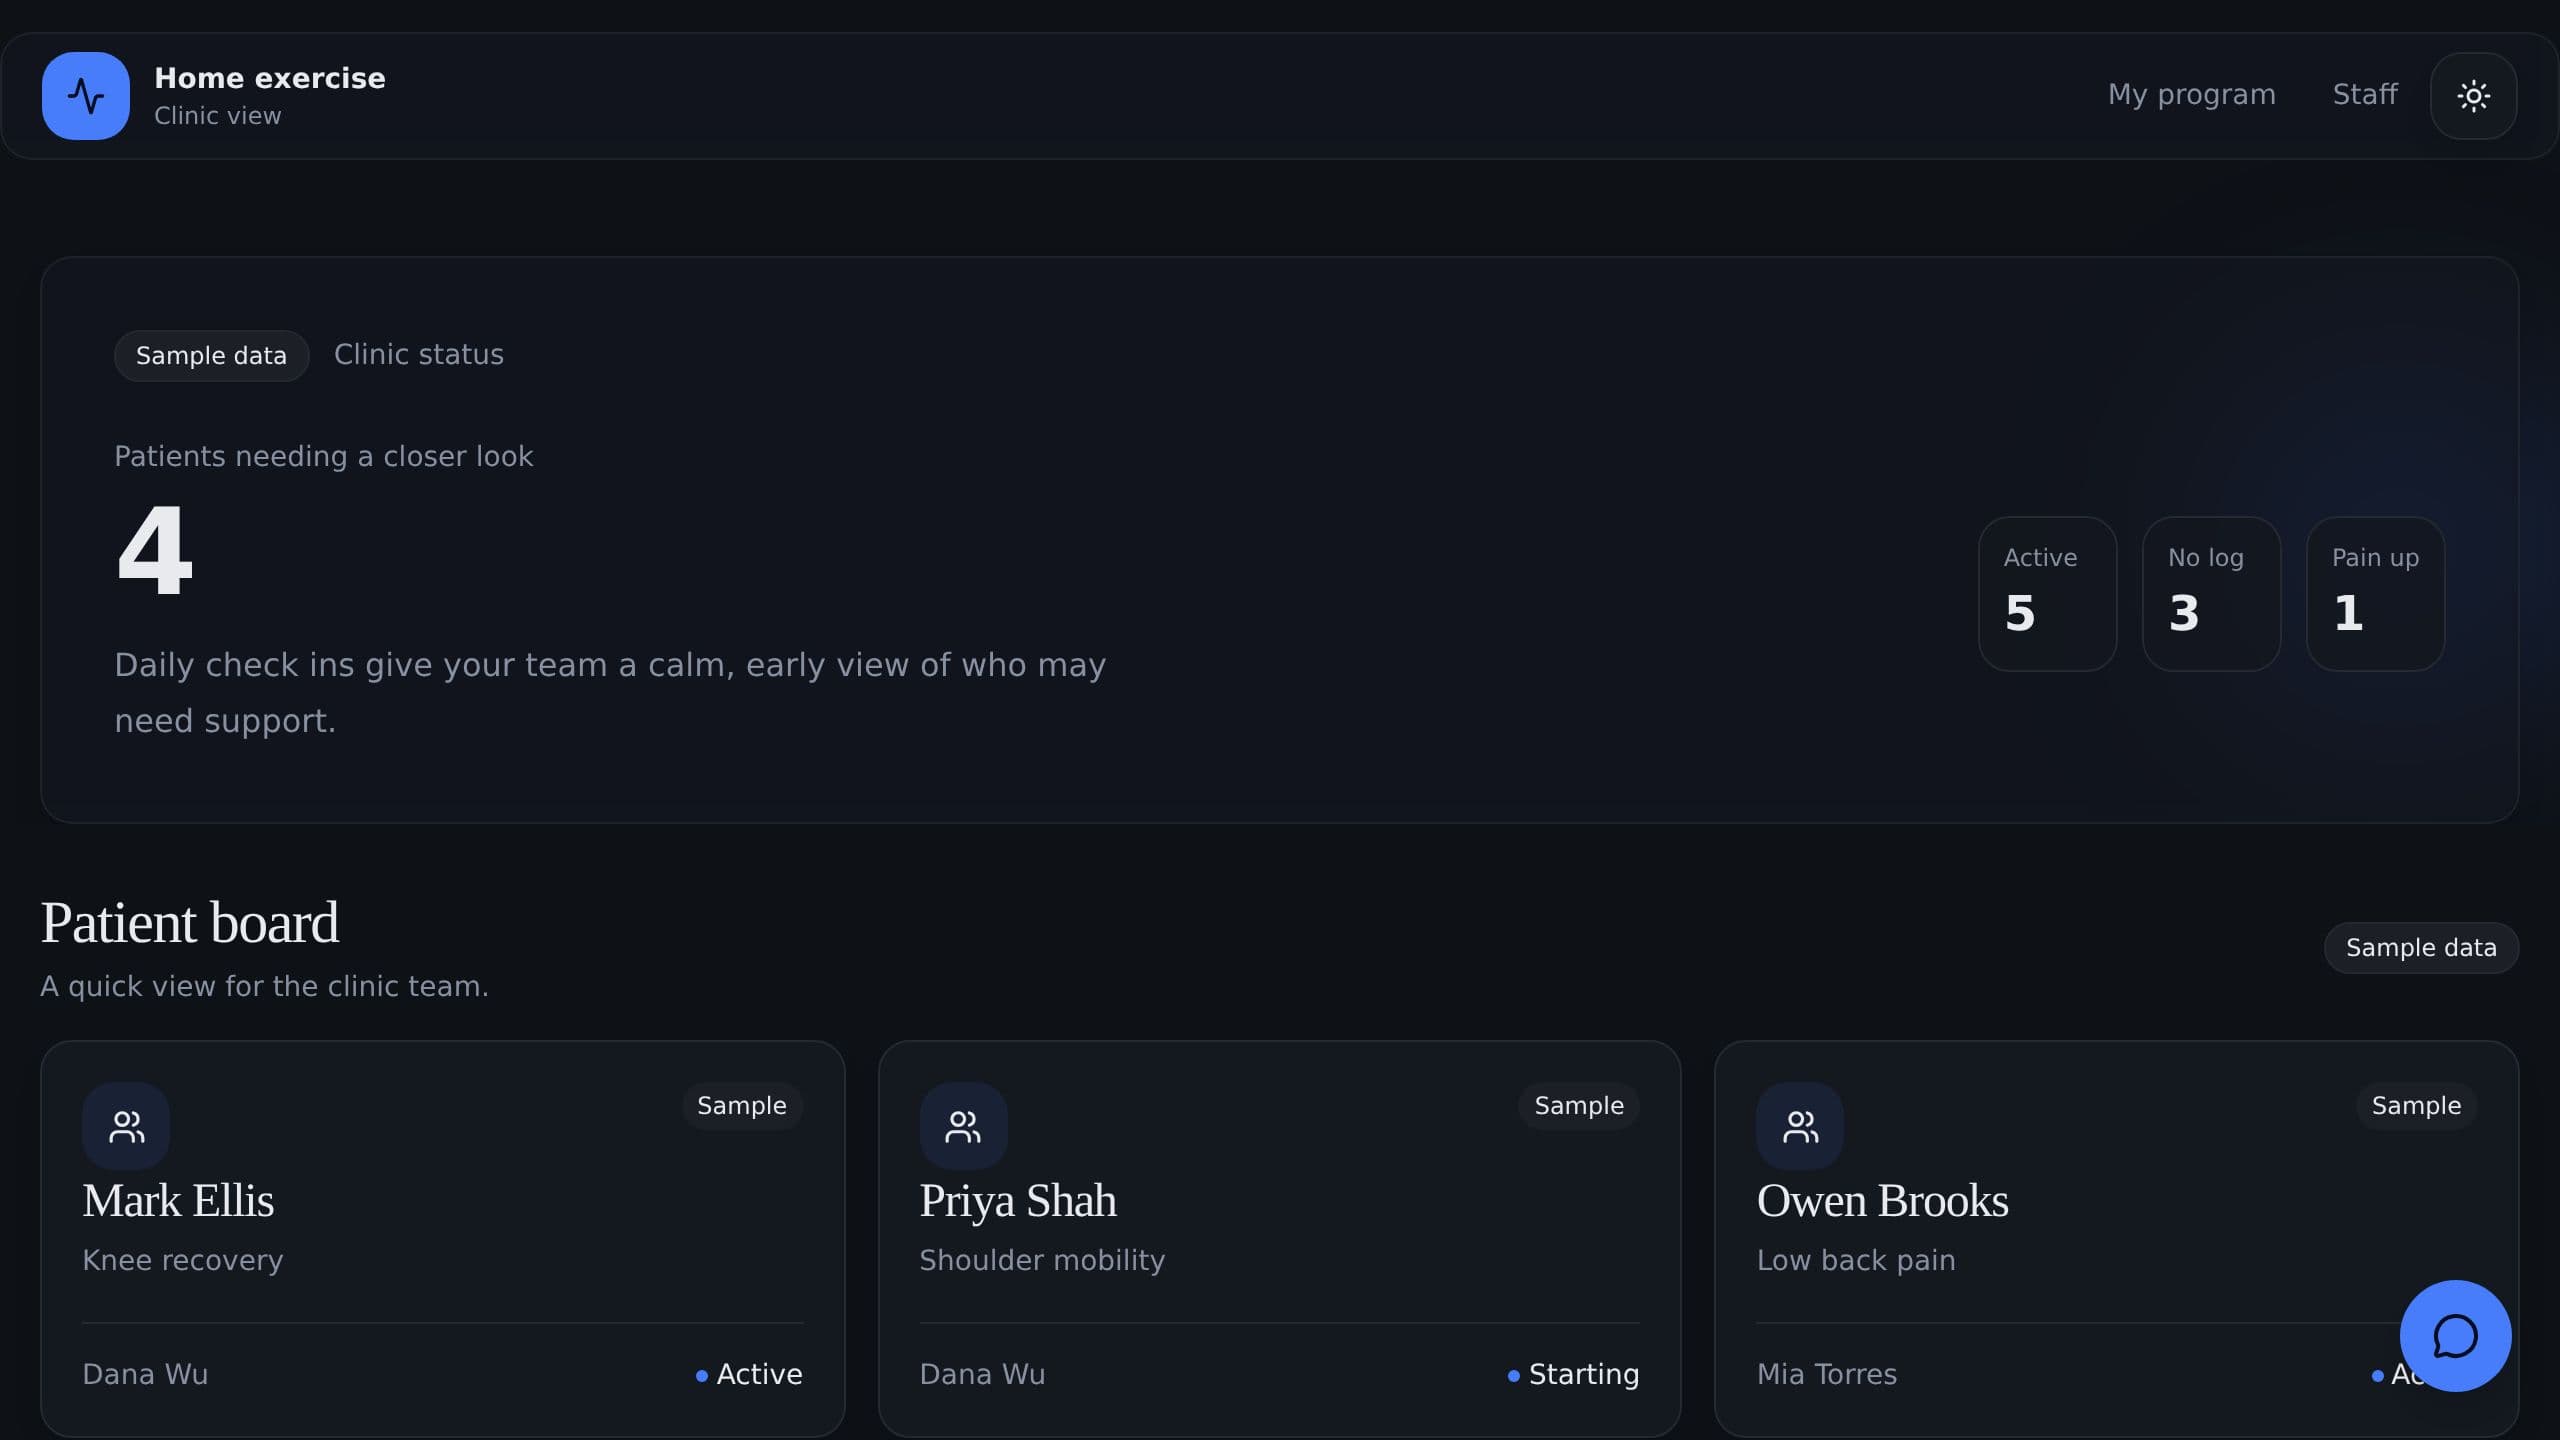The image size is (2560, 1440).
Task: Click the Sample data badge in Patient board
Action: [x=2421, y=948]
